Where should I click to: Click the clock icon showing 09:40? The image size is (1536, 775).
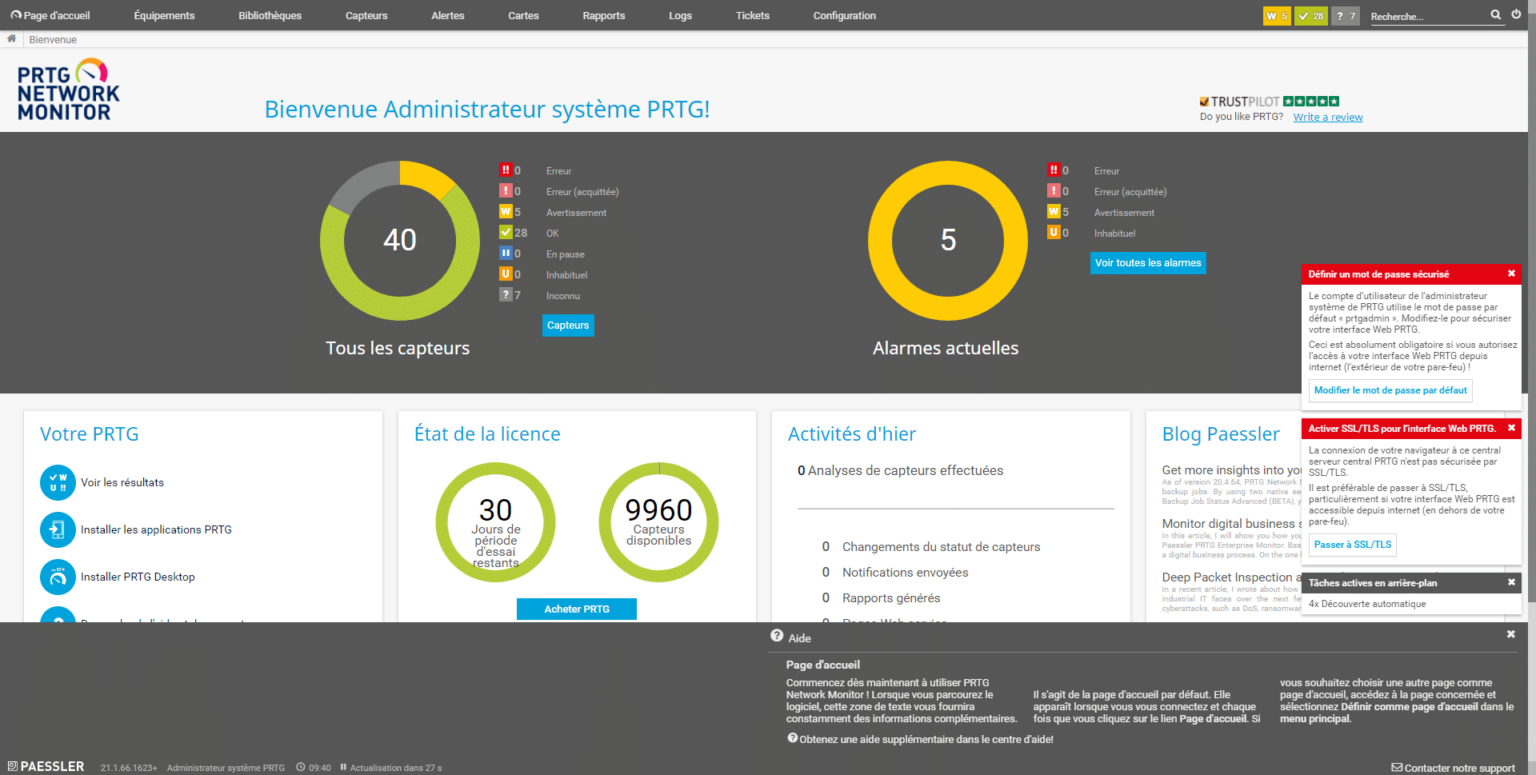(x=300, y=768)
